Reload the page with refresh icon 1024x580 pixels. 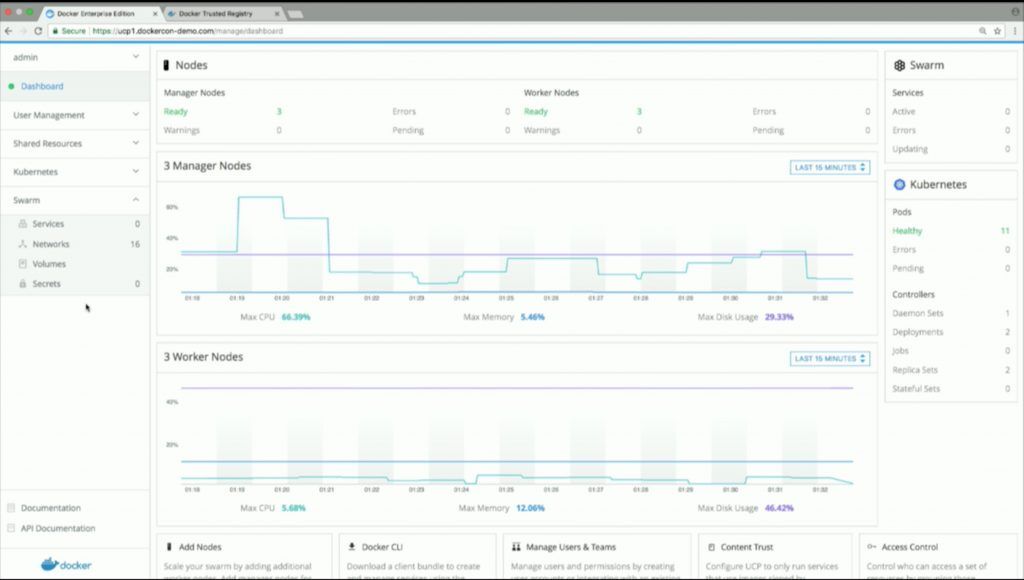[38, 31]
